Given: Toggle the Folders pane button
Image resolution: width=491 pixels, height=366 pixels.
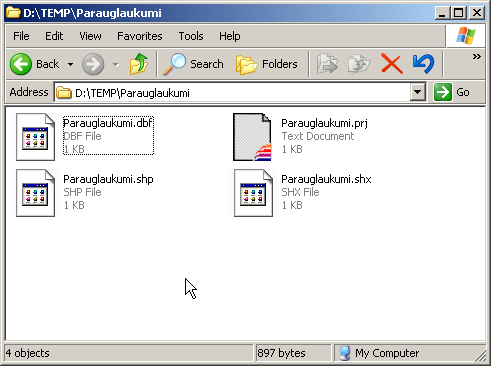Looking at the screenshot, I should pos(266,64).
